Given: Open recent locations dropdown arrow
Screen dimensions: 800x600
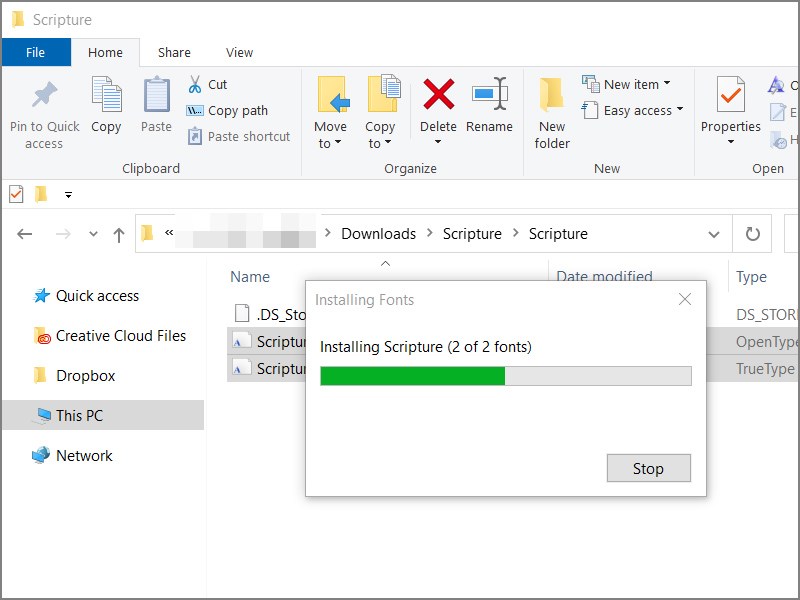Looking at the screenshot, I should tap(93, 234).
